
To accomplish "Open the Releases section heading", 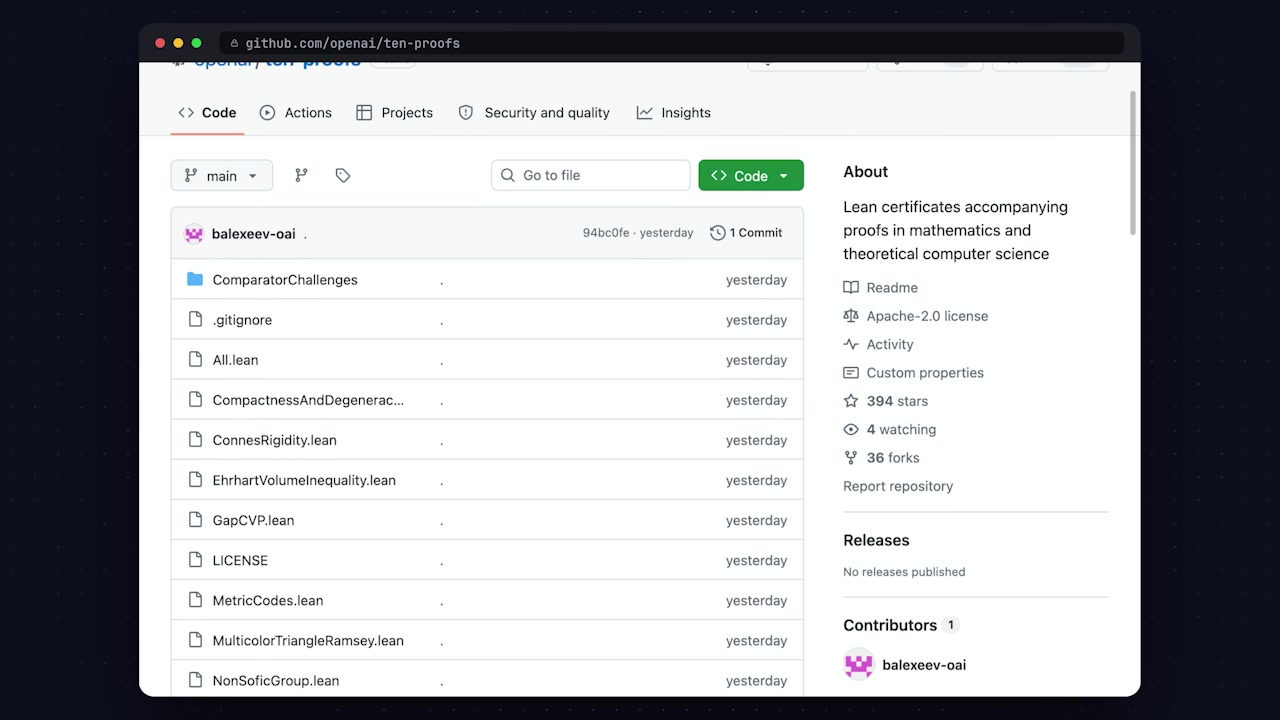I will [876, 540].
